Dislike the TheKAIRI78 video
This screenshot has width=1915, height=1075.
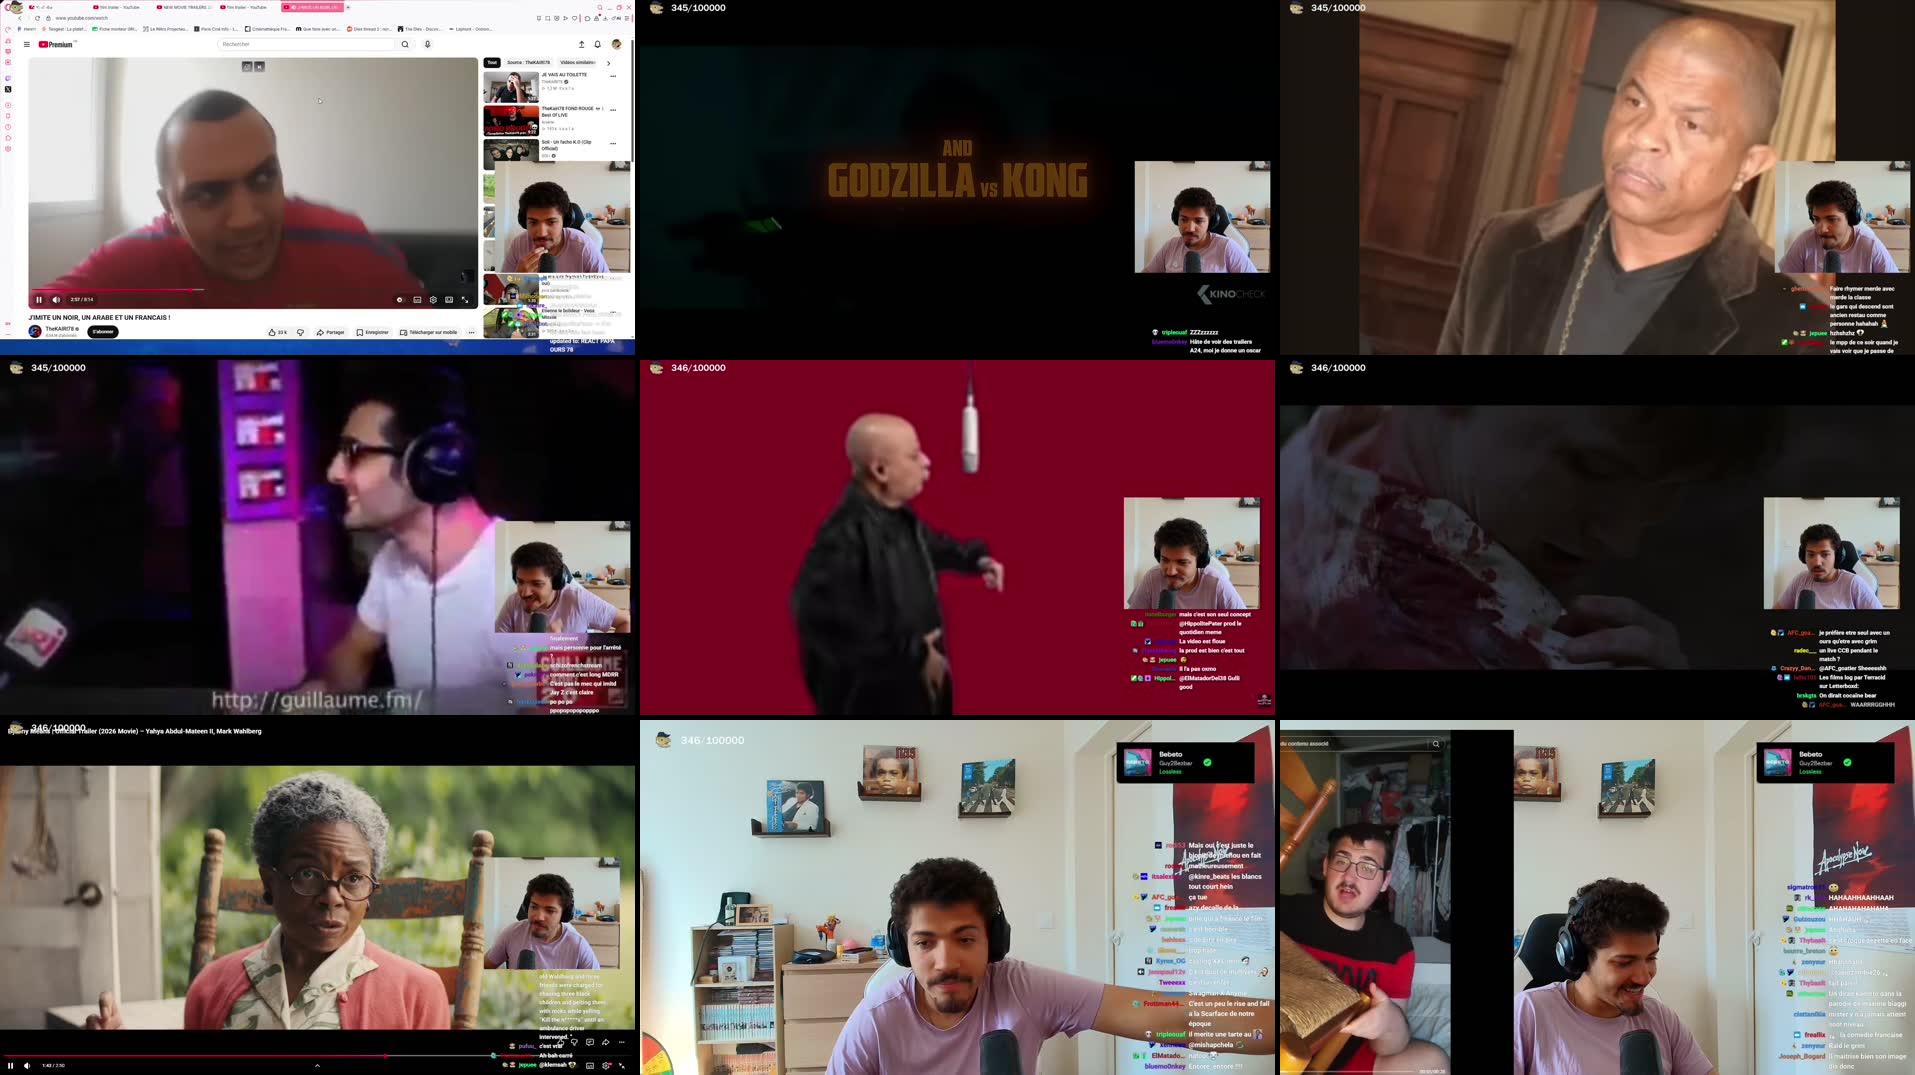point(300,332)
